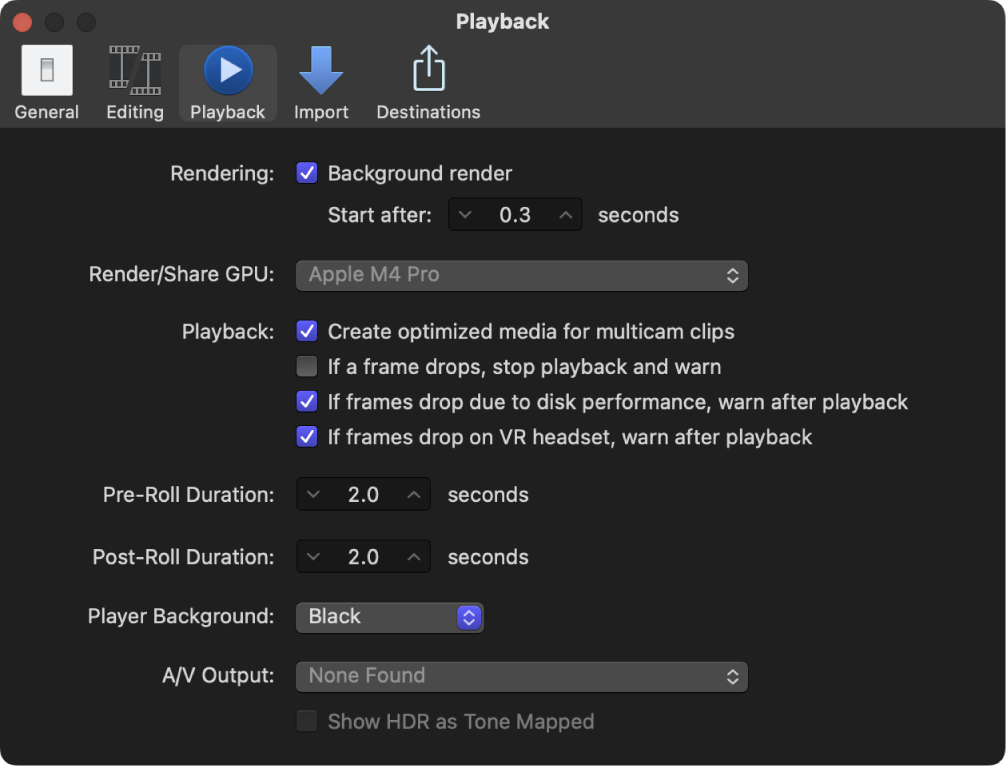Toggle Create optimized media for multicam clips

306,331
